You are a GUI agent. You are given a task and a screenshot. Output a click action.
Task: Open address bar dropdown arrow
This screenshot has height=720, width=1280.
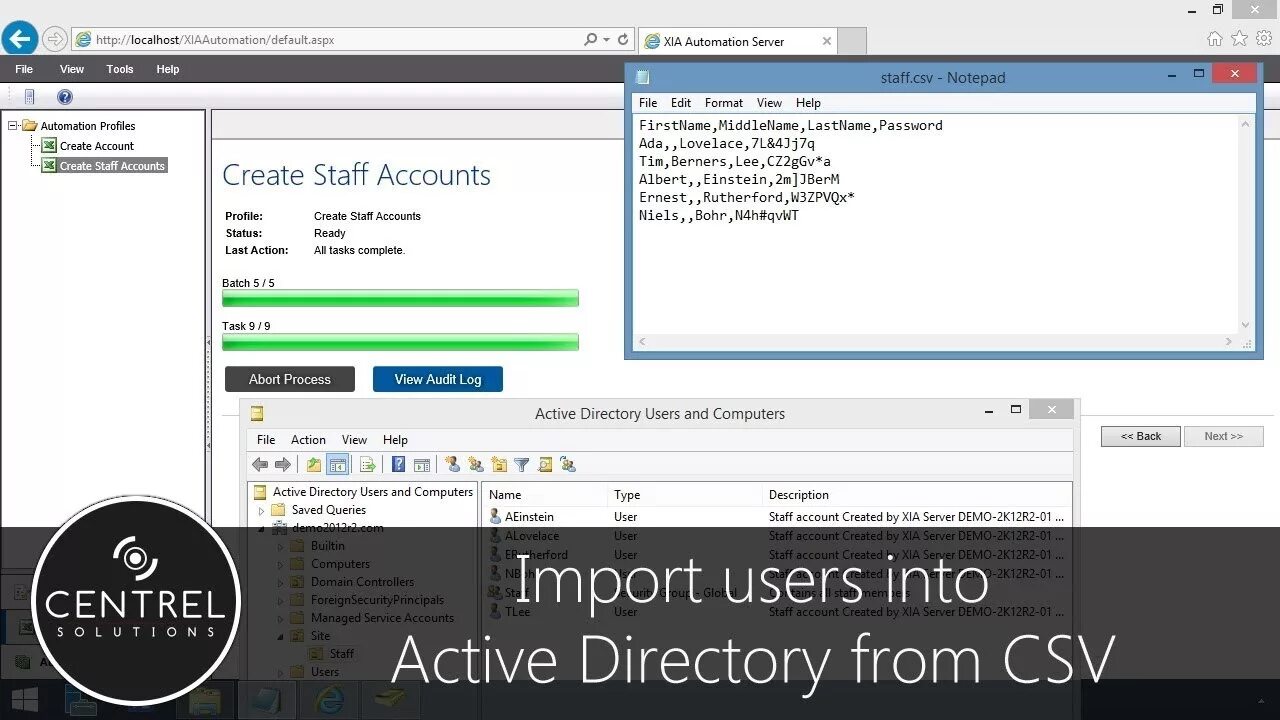pos(606,40)
